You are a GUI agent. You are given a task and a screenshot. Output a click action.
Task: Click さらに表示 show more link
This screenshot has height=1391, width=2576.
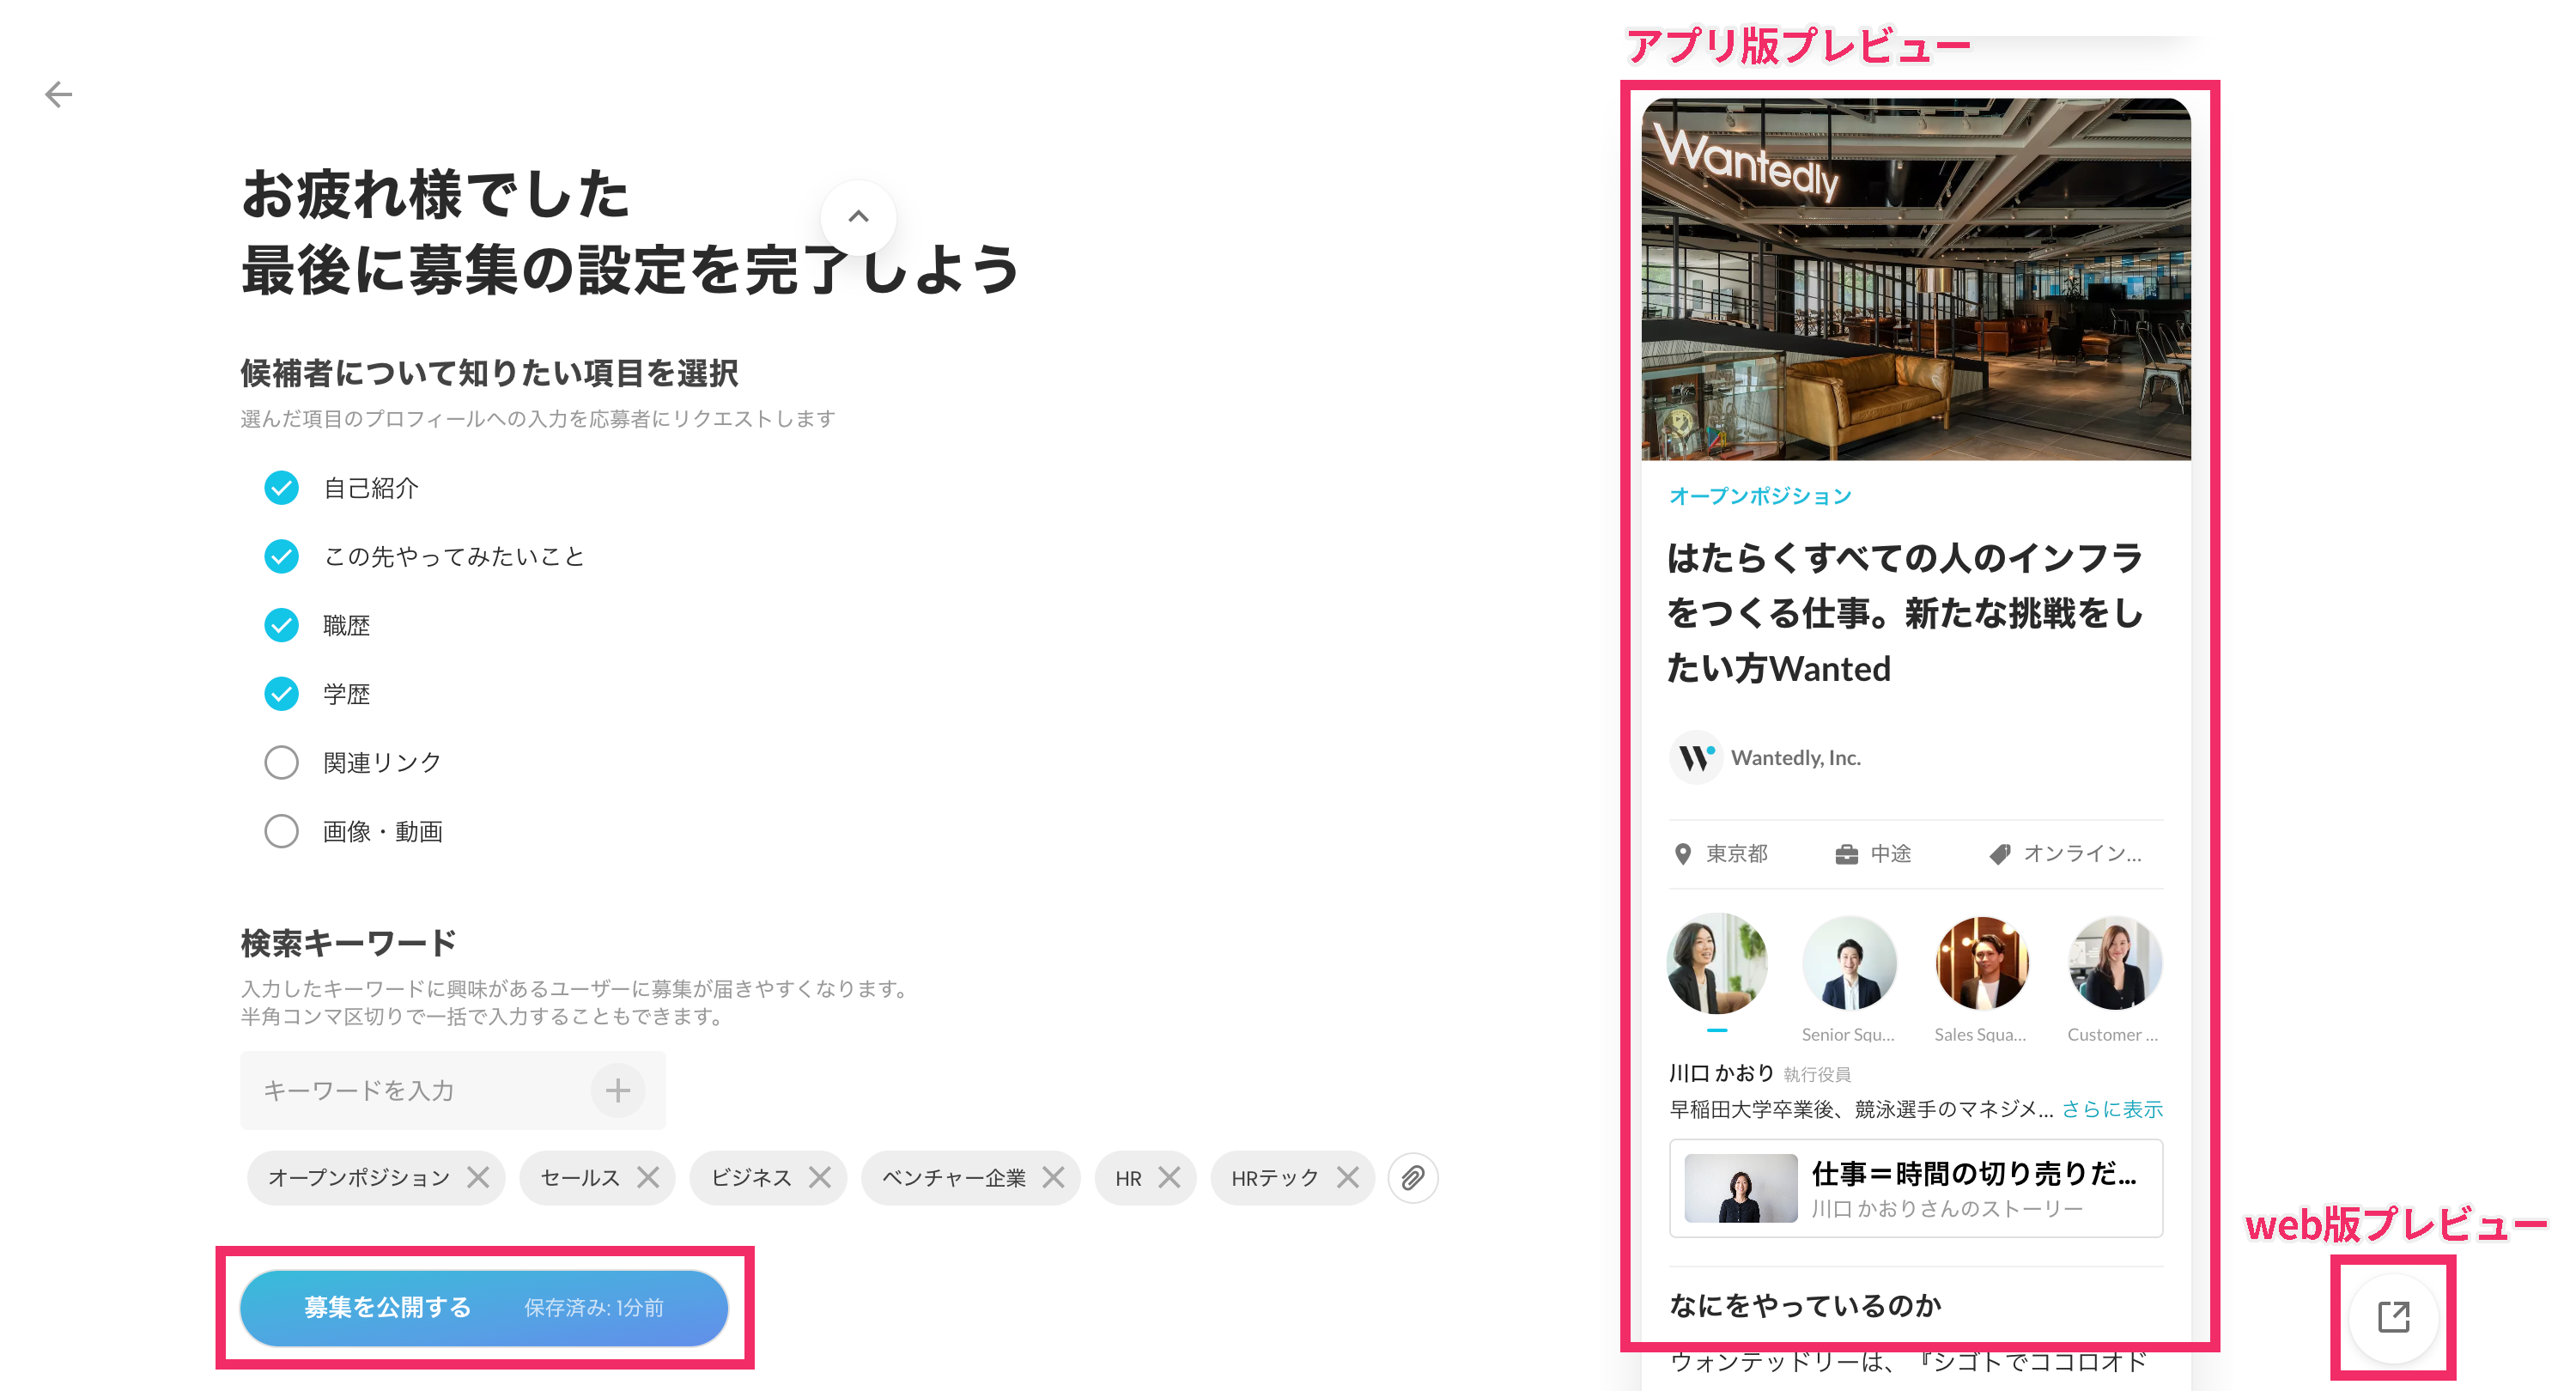click(x=2112, y=1108)
